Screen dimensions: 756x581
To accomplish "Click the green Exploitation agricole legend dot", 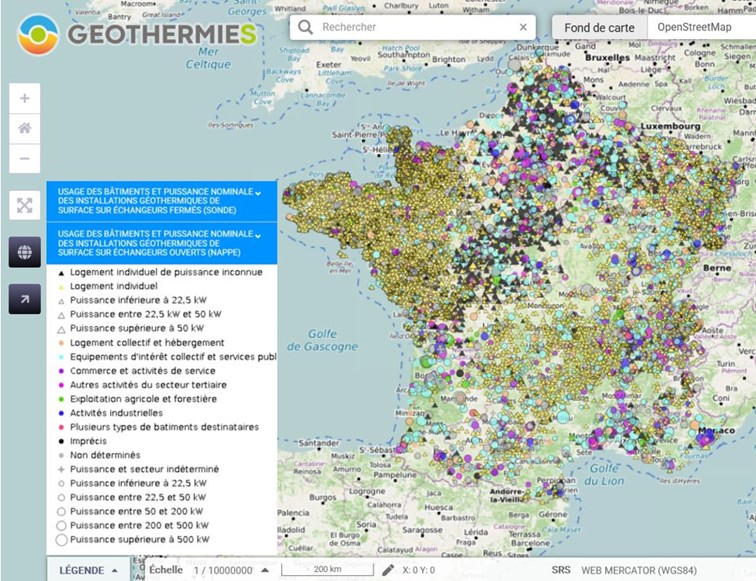I will (61, 399).
